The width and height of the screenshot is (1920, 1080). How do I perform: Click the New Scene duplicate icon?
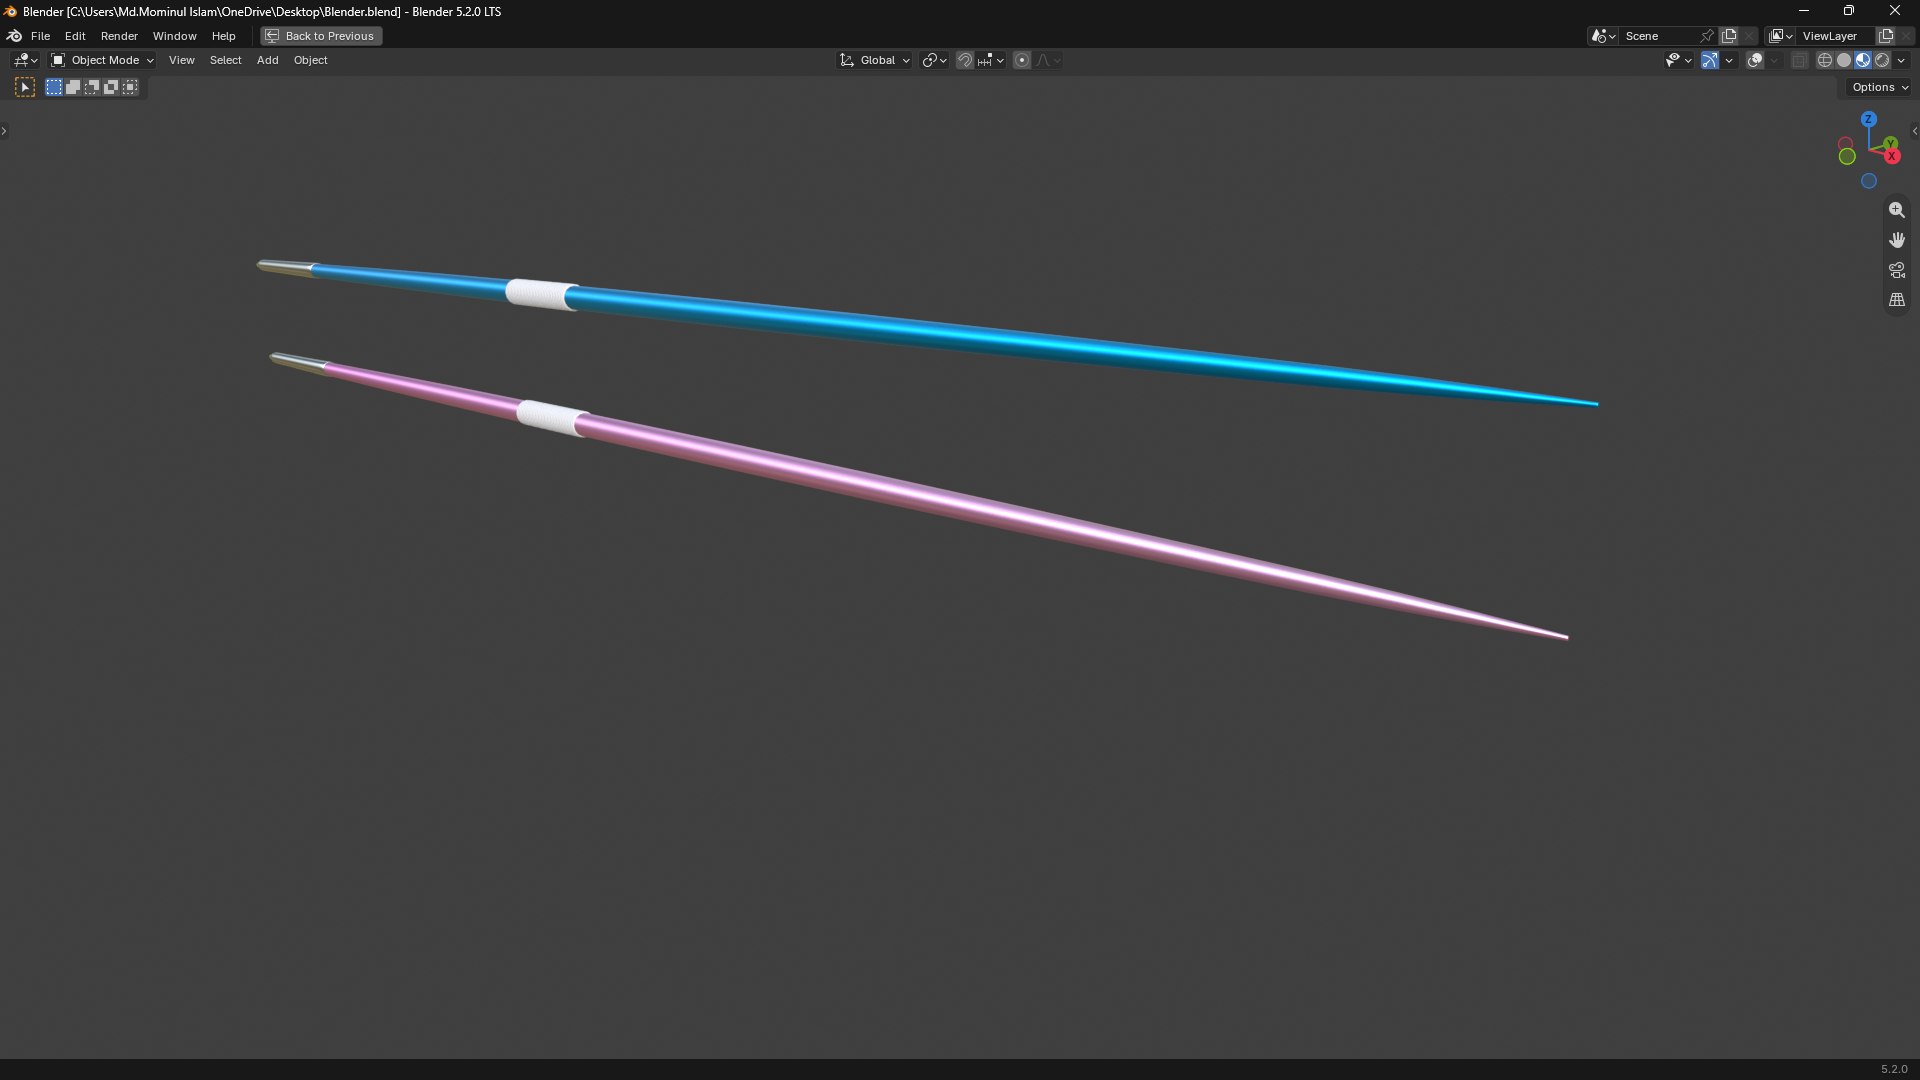1729,36
